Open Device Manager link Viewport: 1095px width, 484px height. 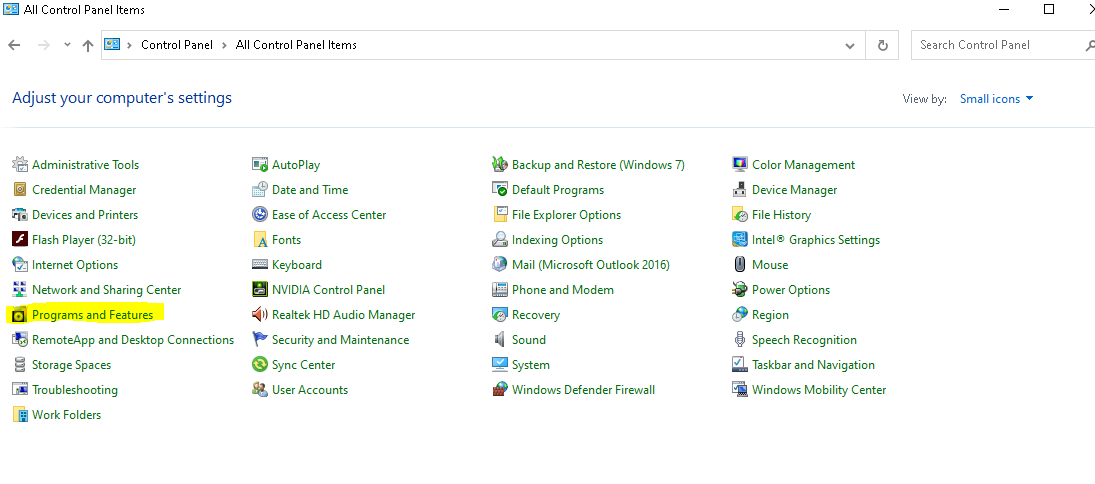(x=795, y=190)
